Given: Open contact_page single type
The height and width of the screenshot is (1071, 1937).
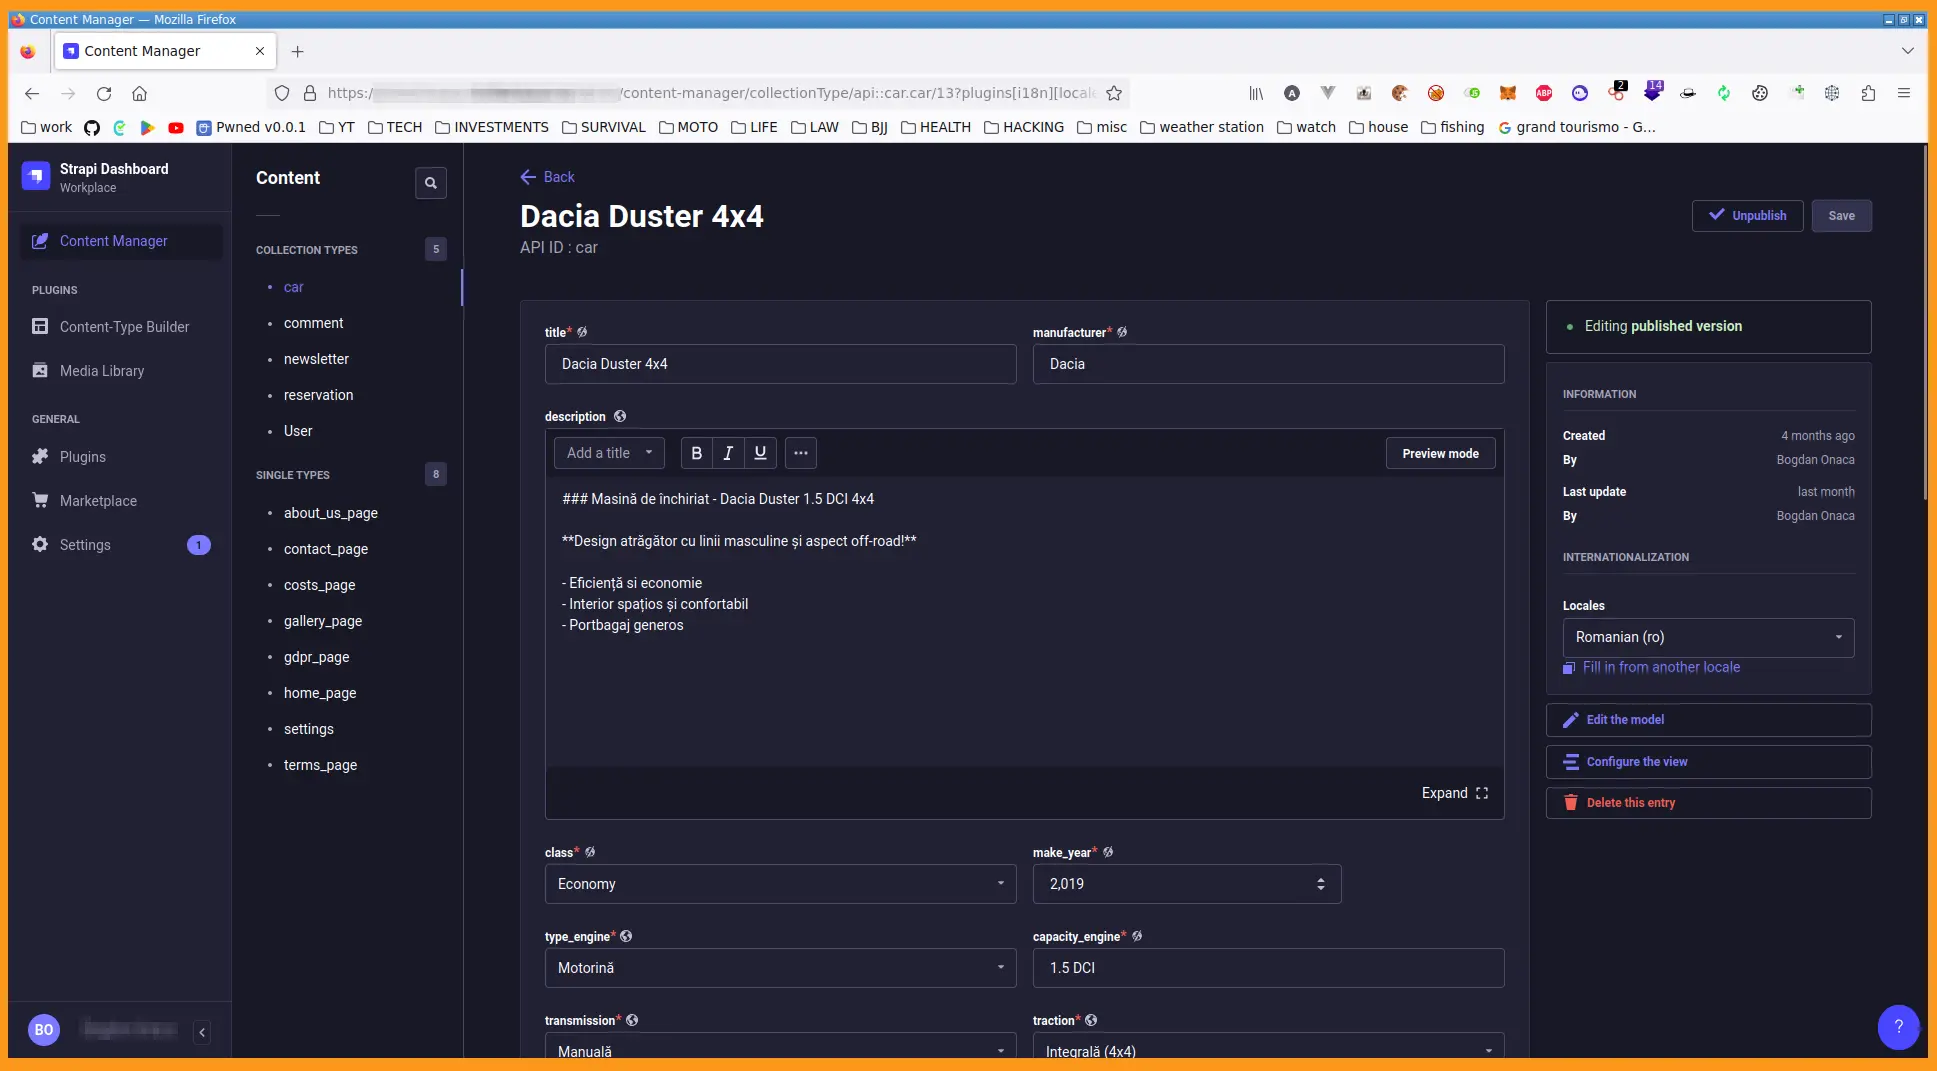Looking at the screenshot, I should [325, 549].
